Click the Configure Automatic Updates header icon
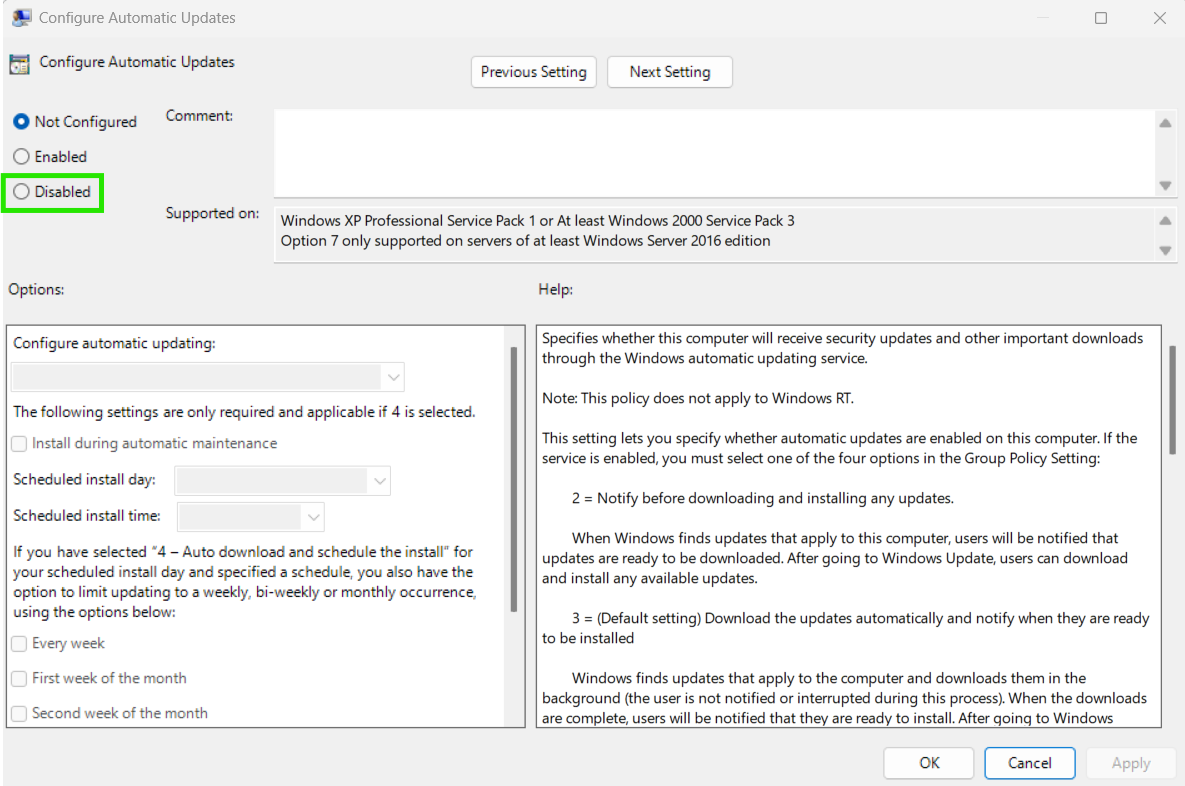 [19, 64]
